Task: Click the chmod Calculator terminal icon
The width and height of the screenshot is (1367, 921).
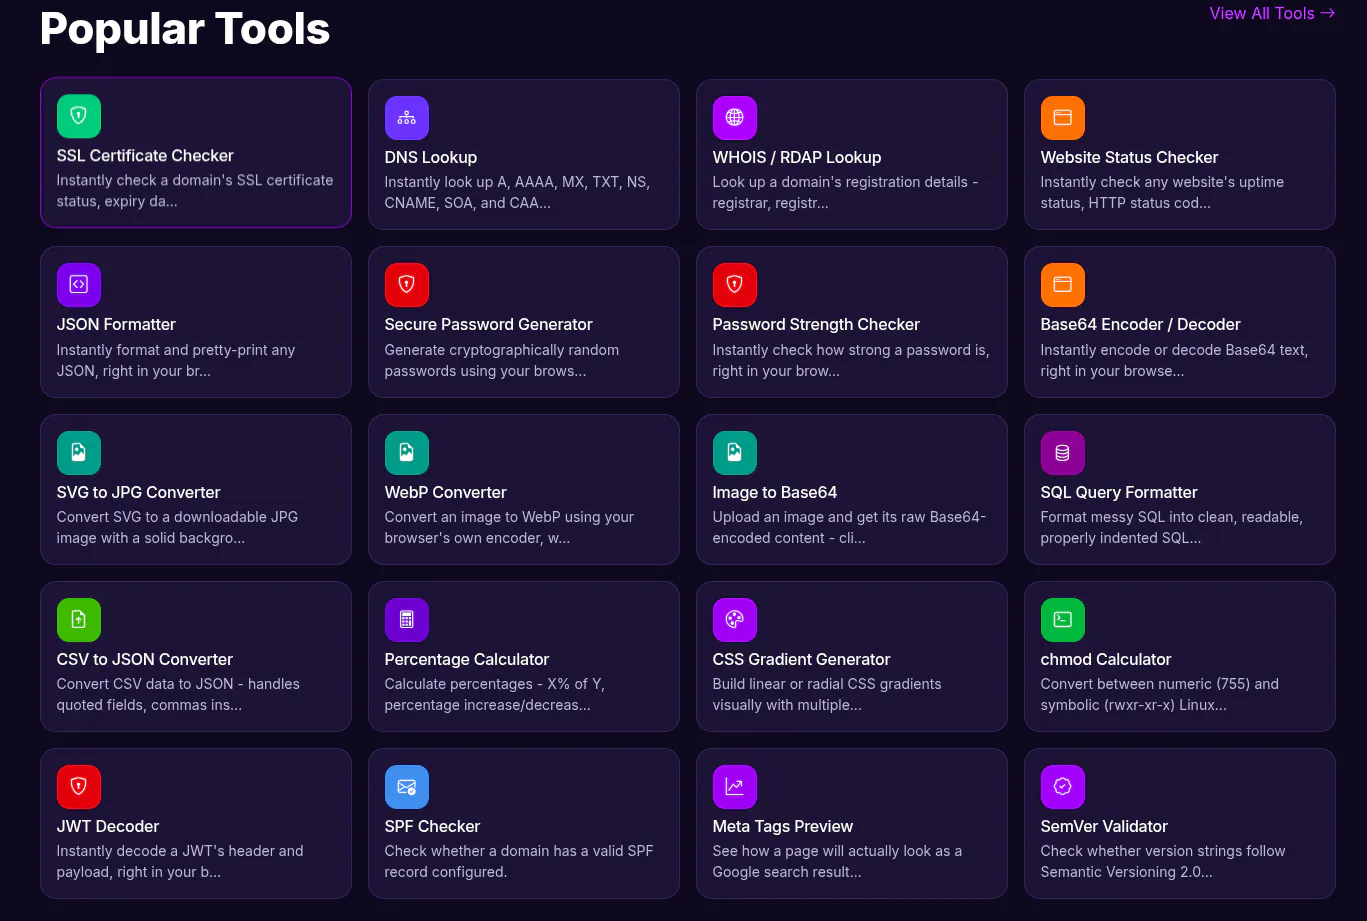Action: 1063,620
